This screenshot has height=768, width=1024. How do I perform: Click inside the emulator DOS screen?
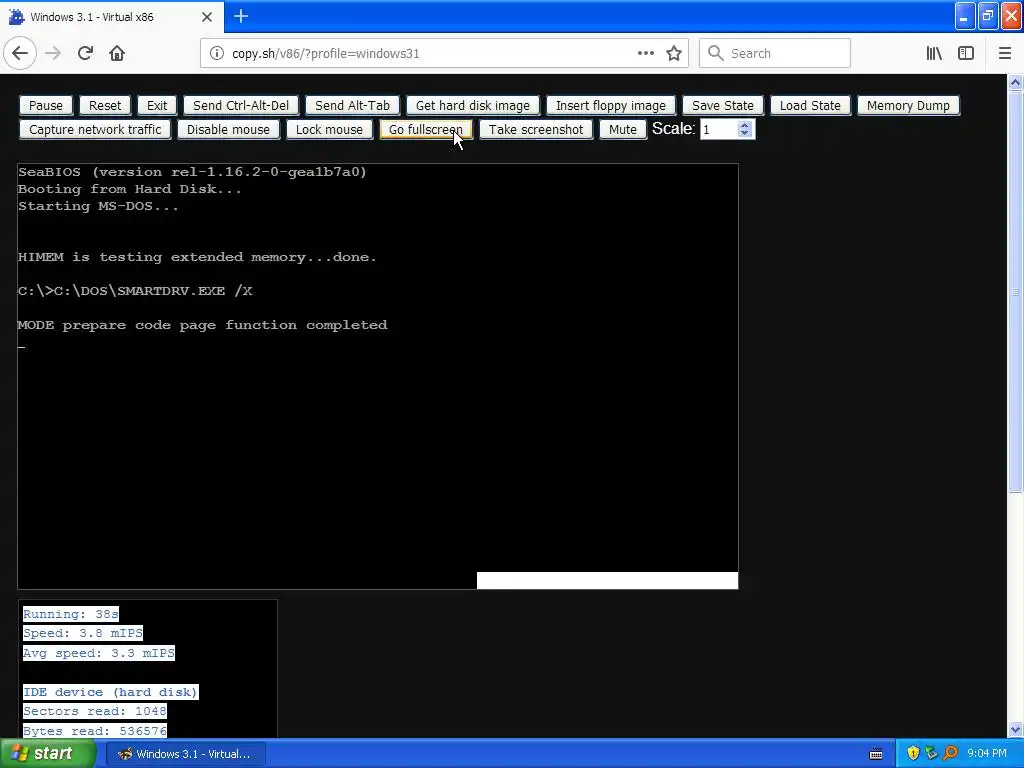point(378,376)
